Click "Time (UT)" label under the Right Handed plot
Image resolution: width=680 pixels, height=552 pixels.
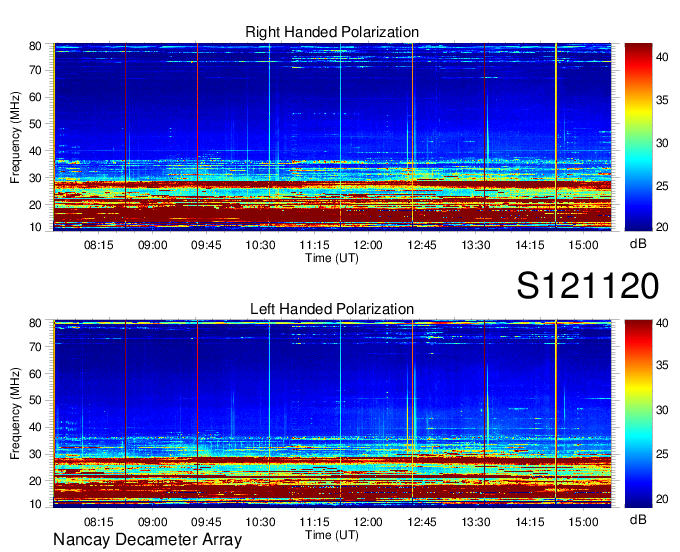coord(332,258)
